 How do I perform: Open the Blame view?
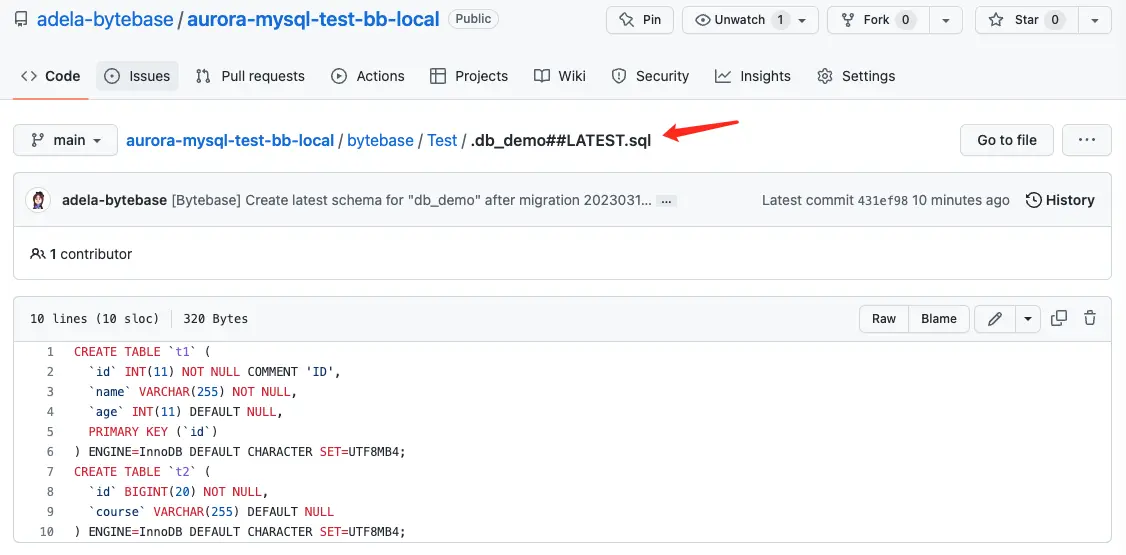point(939,319)
